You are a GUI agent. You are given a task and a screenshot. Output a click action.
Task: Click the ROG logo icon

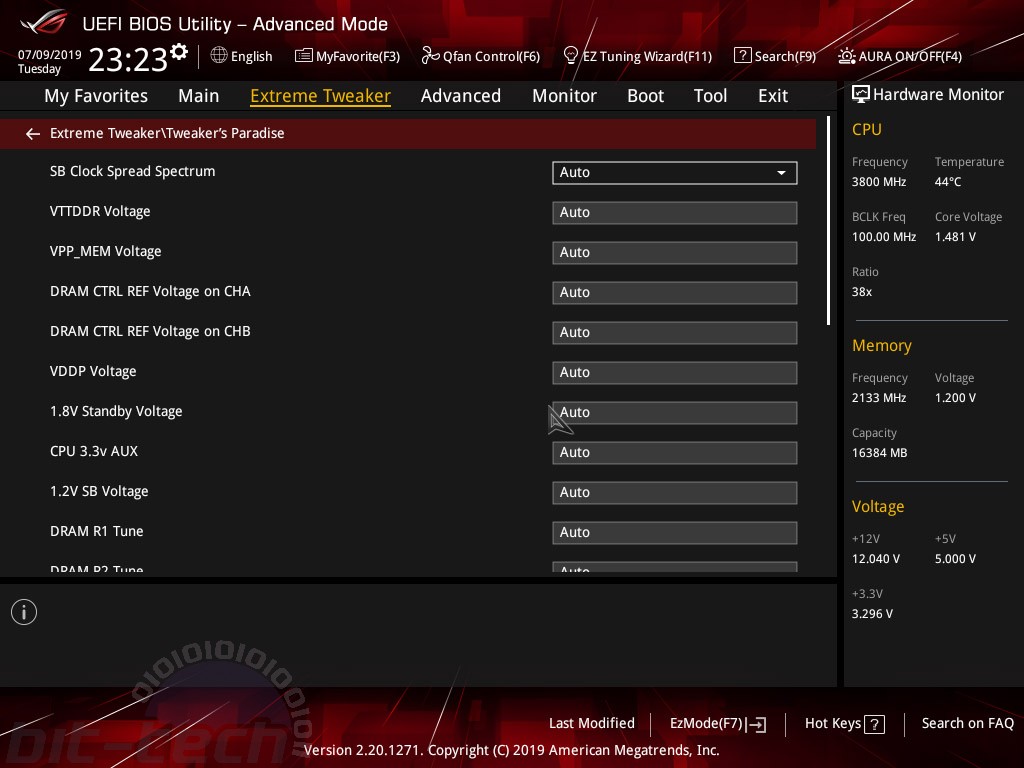pos(44,22)
